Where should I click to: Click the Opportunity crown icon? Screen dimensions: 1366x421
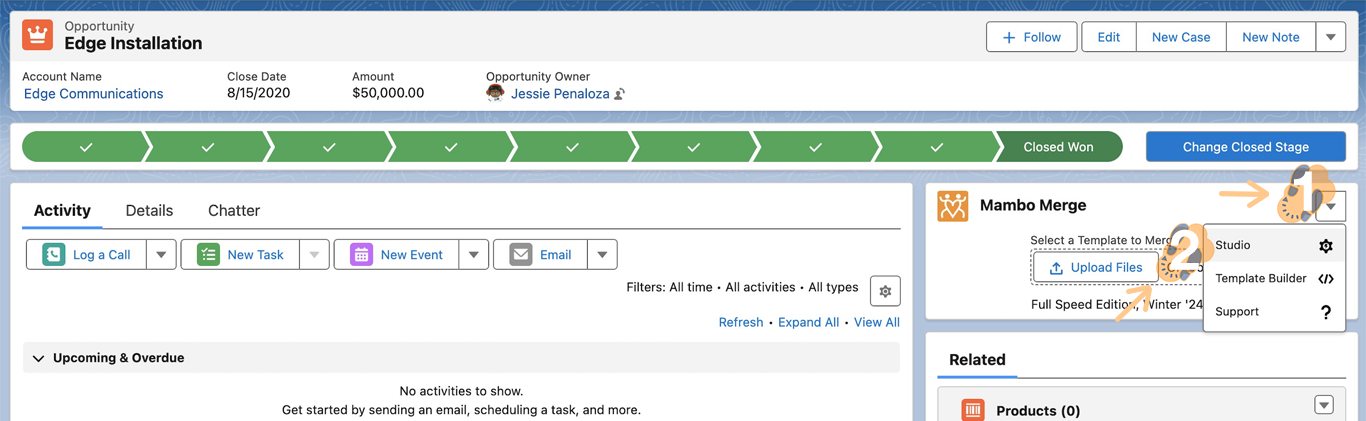click(x=38, y=35)
